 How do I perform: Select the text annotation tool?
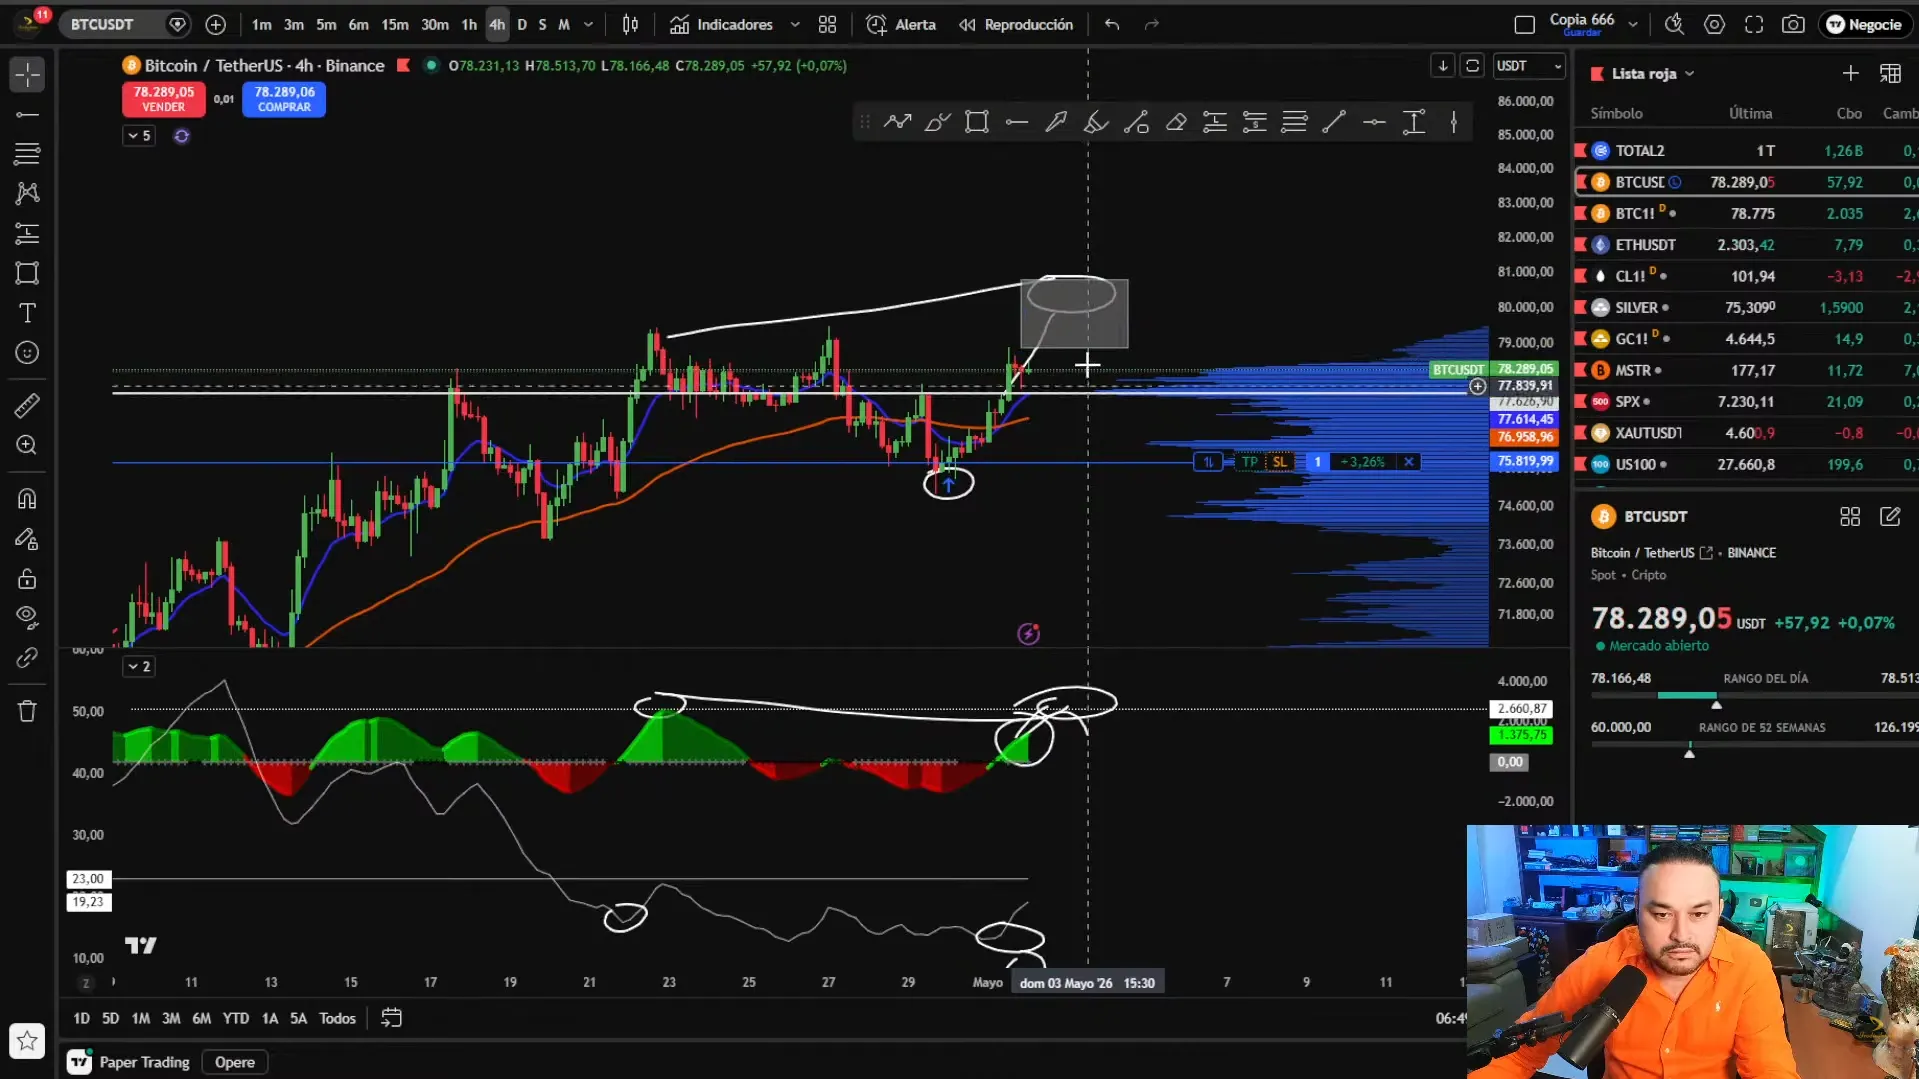click(x=27, y=313)
